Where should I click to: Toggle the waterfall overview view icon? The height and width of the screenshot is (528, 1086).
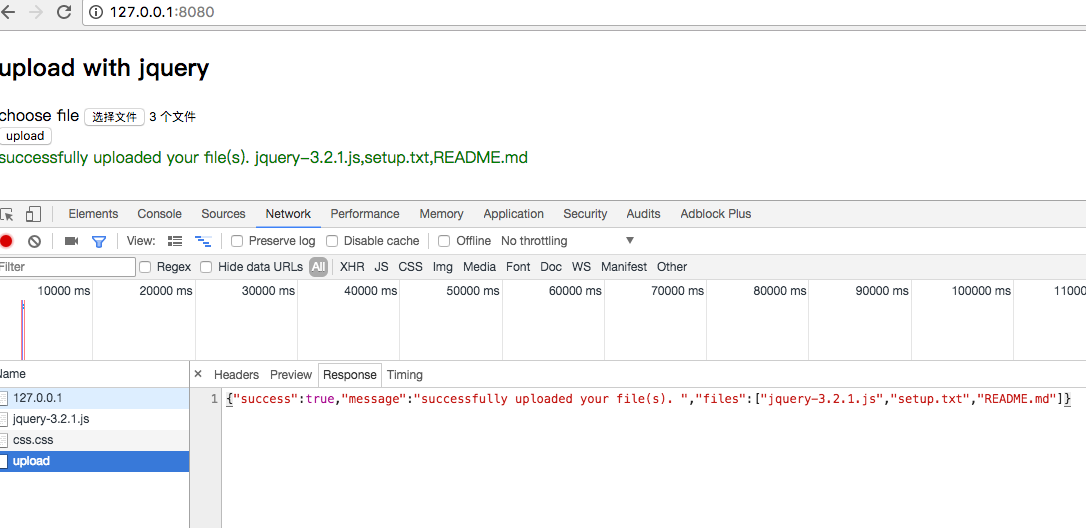(x=203, y=241)
